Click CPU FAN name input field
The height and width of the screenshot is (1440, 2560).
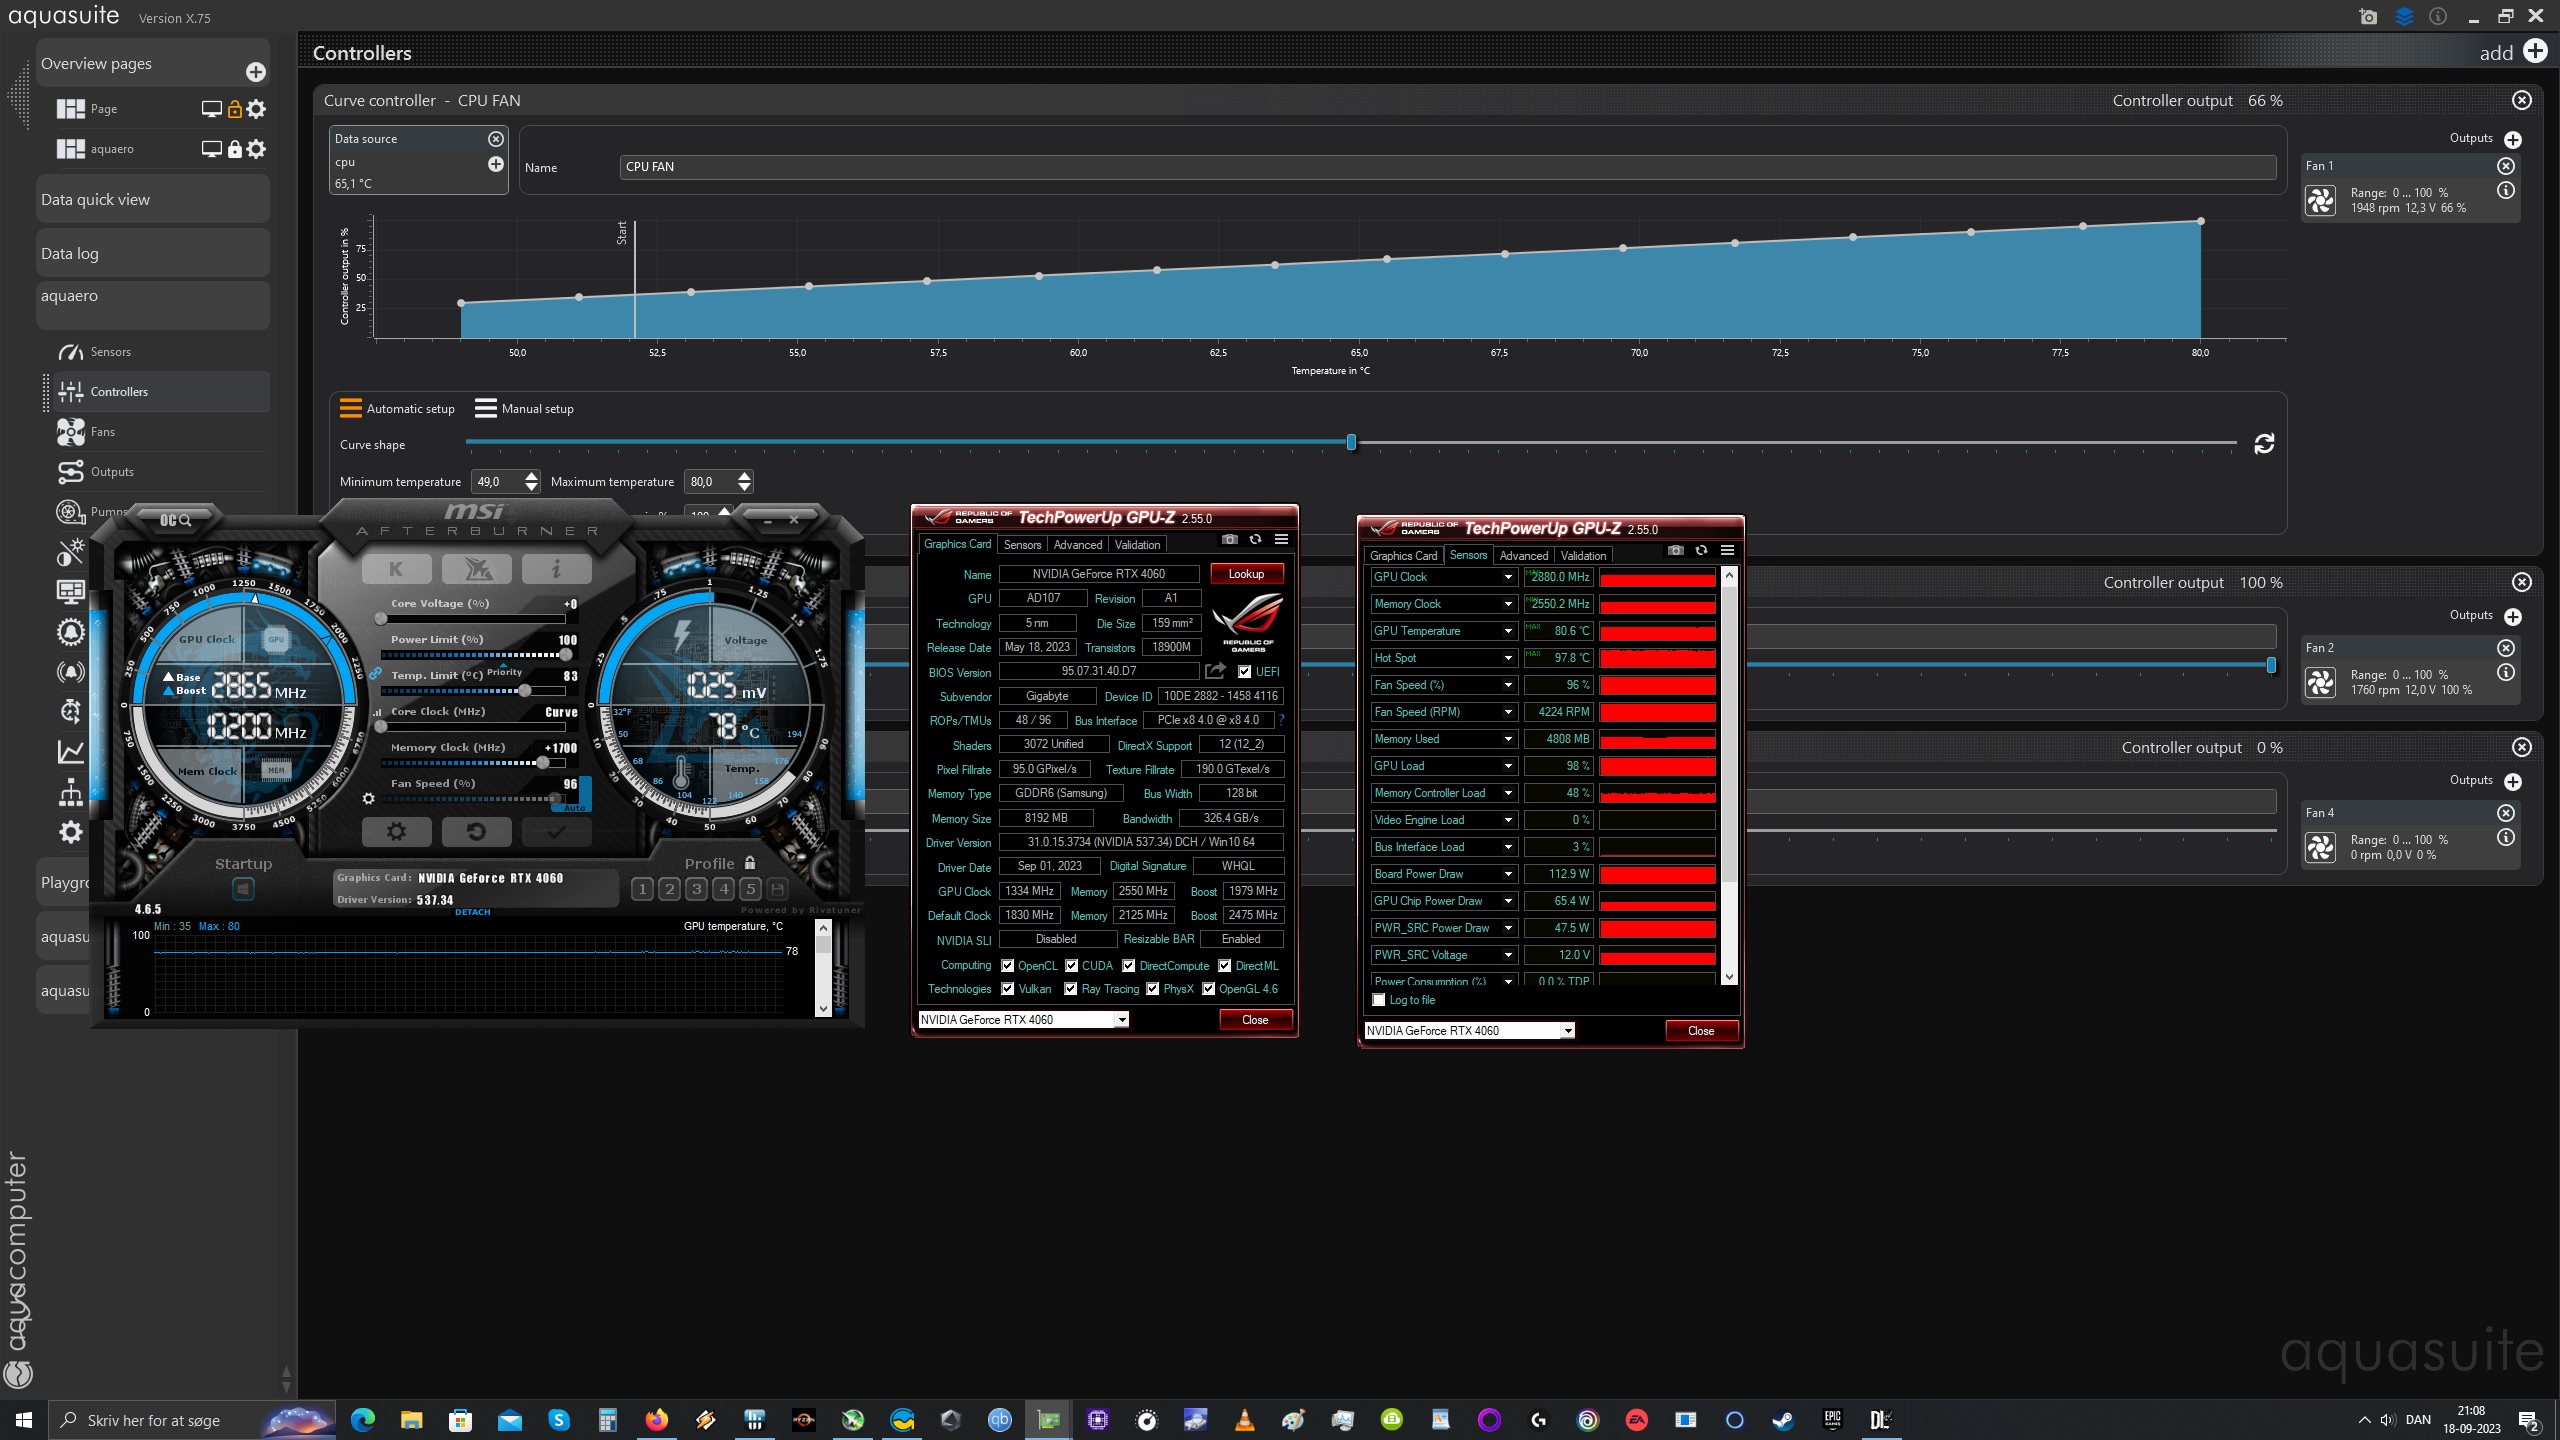click(1448, 167)
